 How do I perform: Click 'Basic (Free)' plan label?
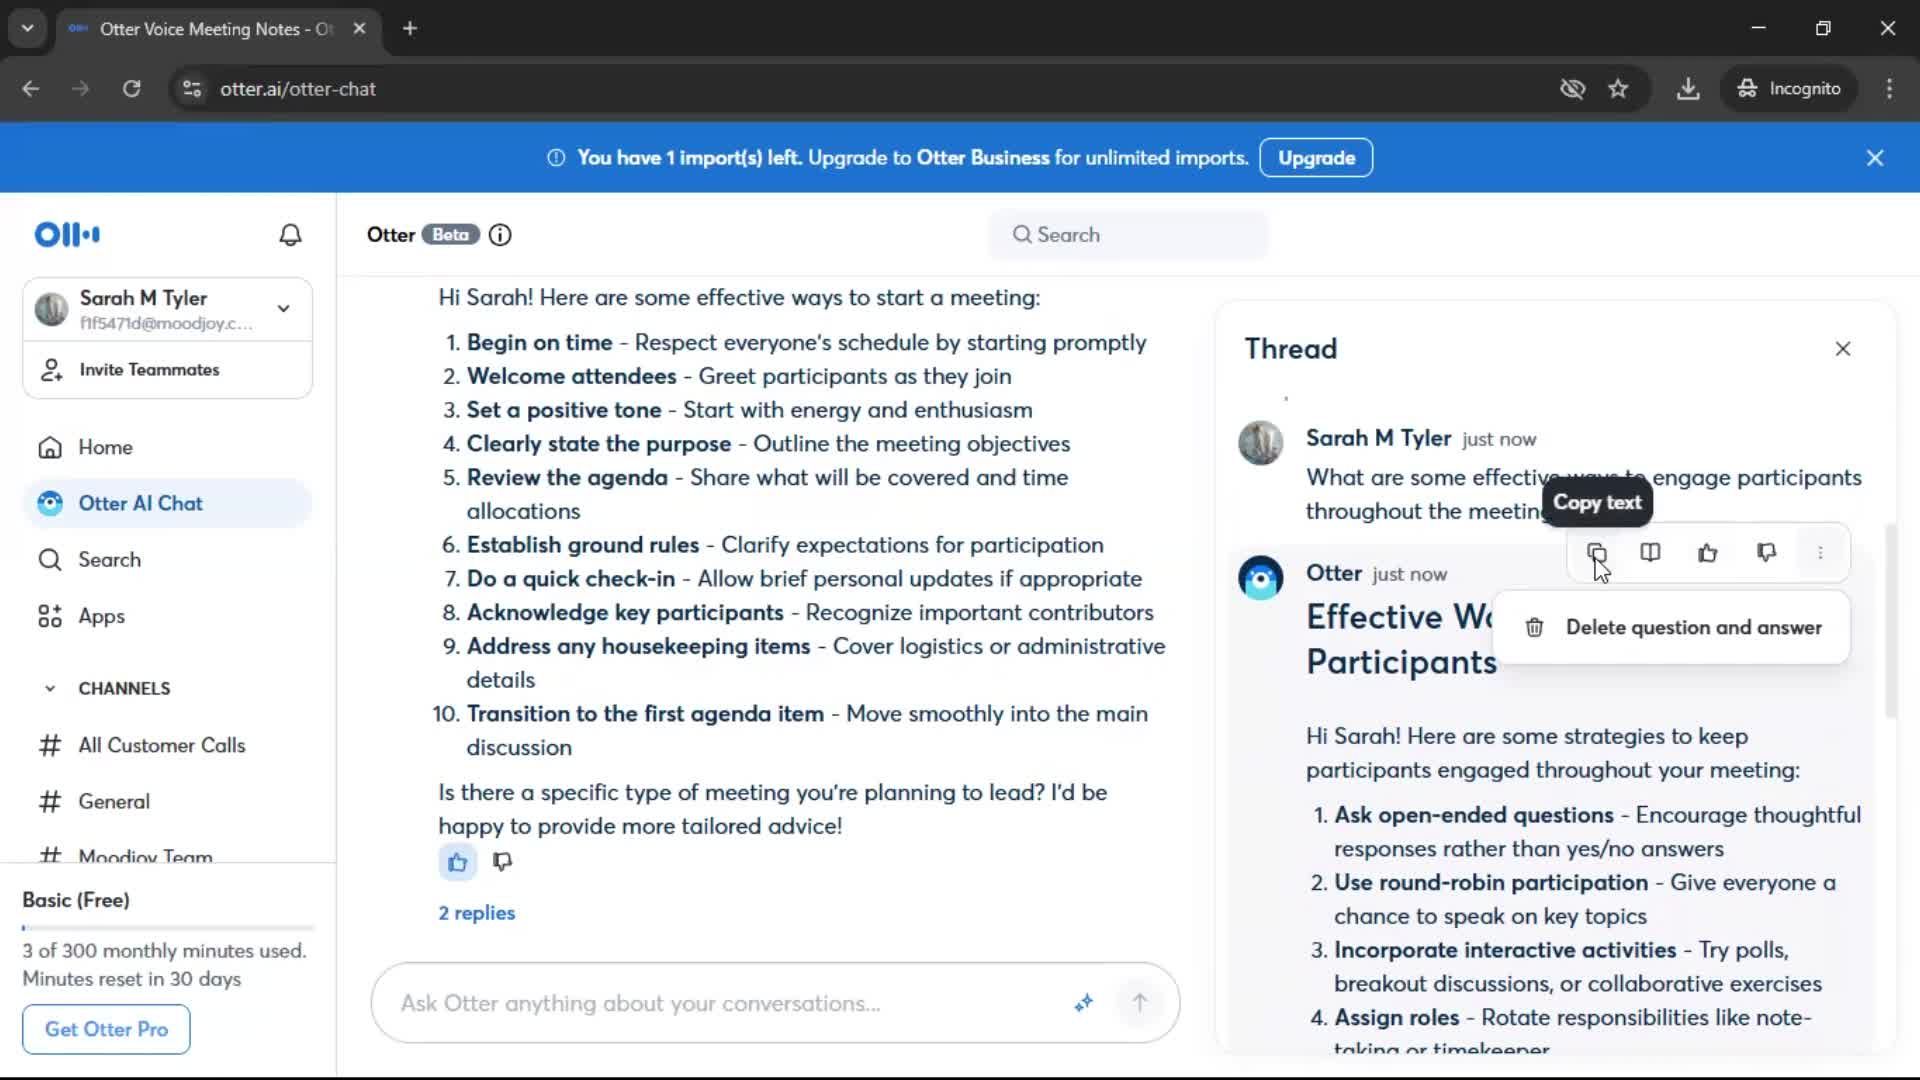pos(76,900)
